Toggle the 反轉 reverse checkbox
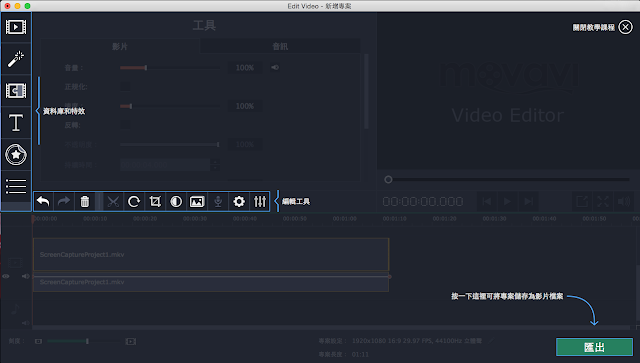The width and height of the screenshot is (640, 363). click(x=125, y=125)
